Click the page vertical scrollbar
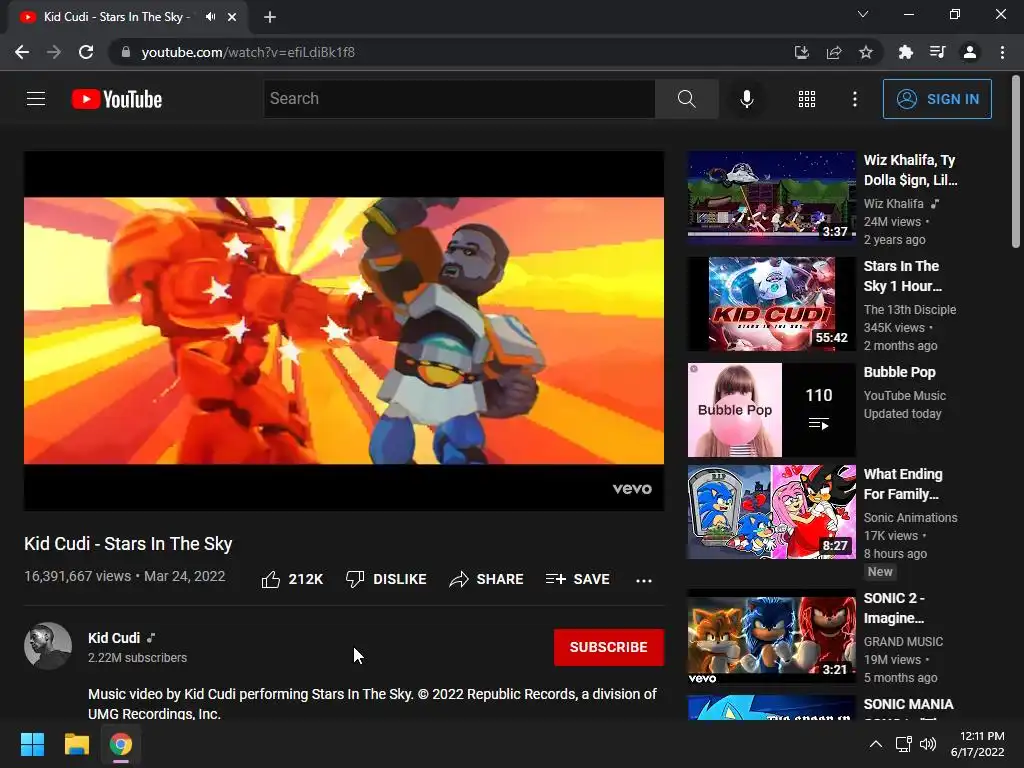 [1016, 161]
